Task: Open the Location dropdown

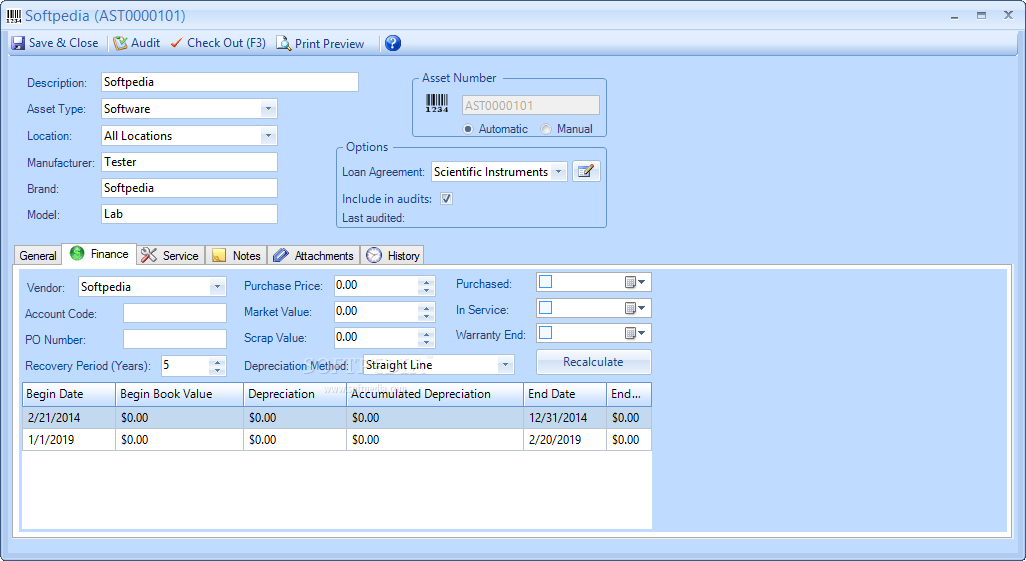Action: click(268, 136)
